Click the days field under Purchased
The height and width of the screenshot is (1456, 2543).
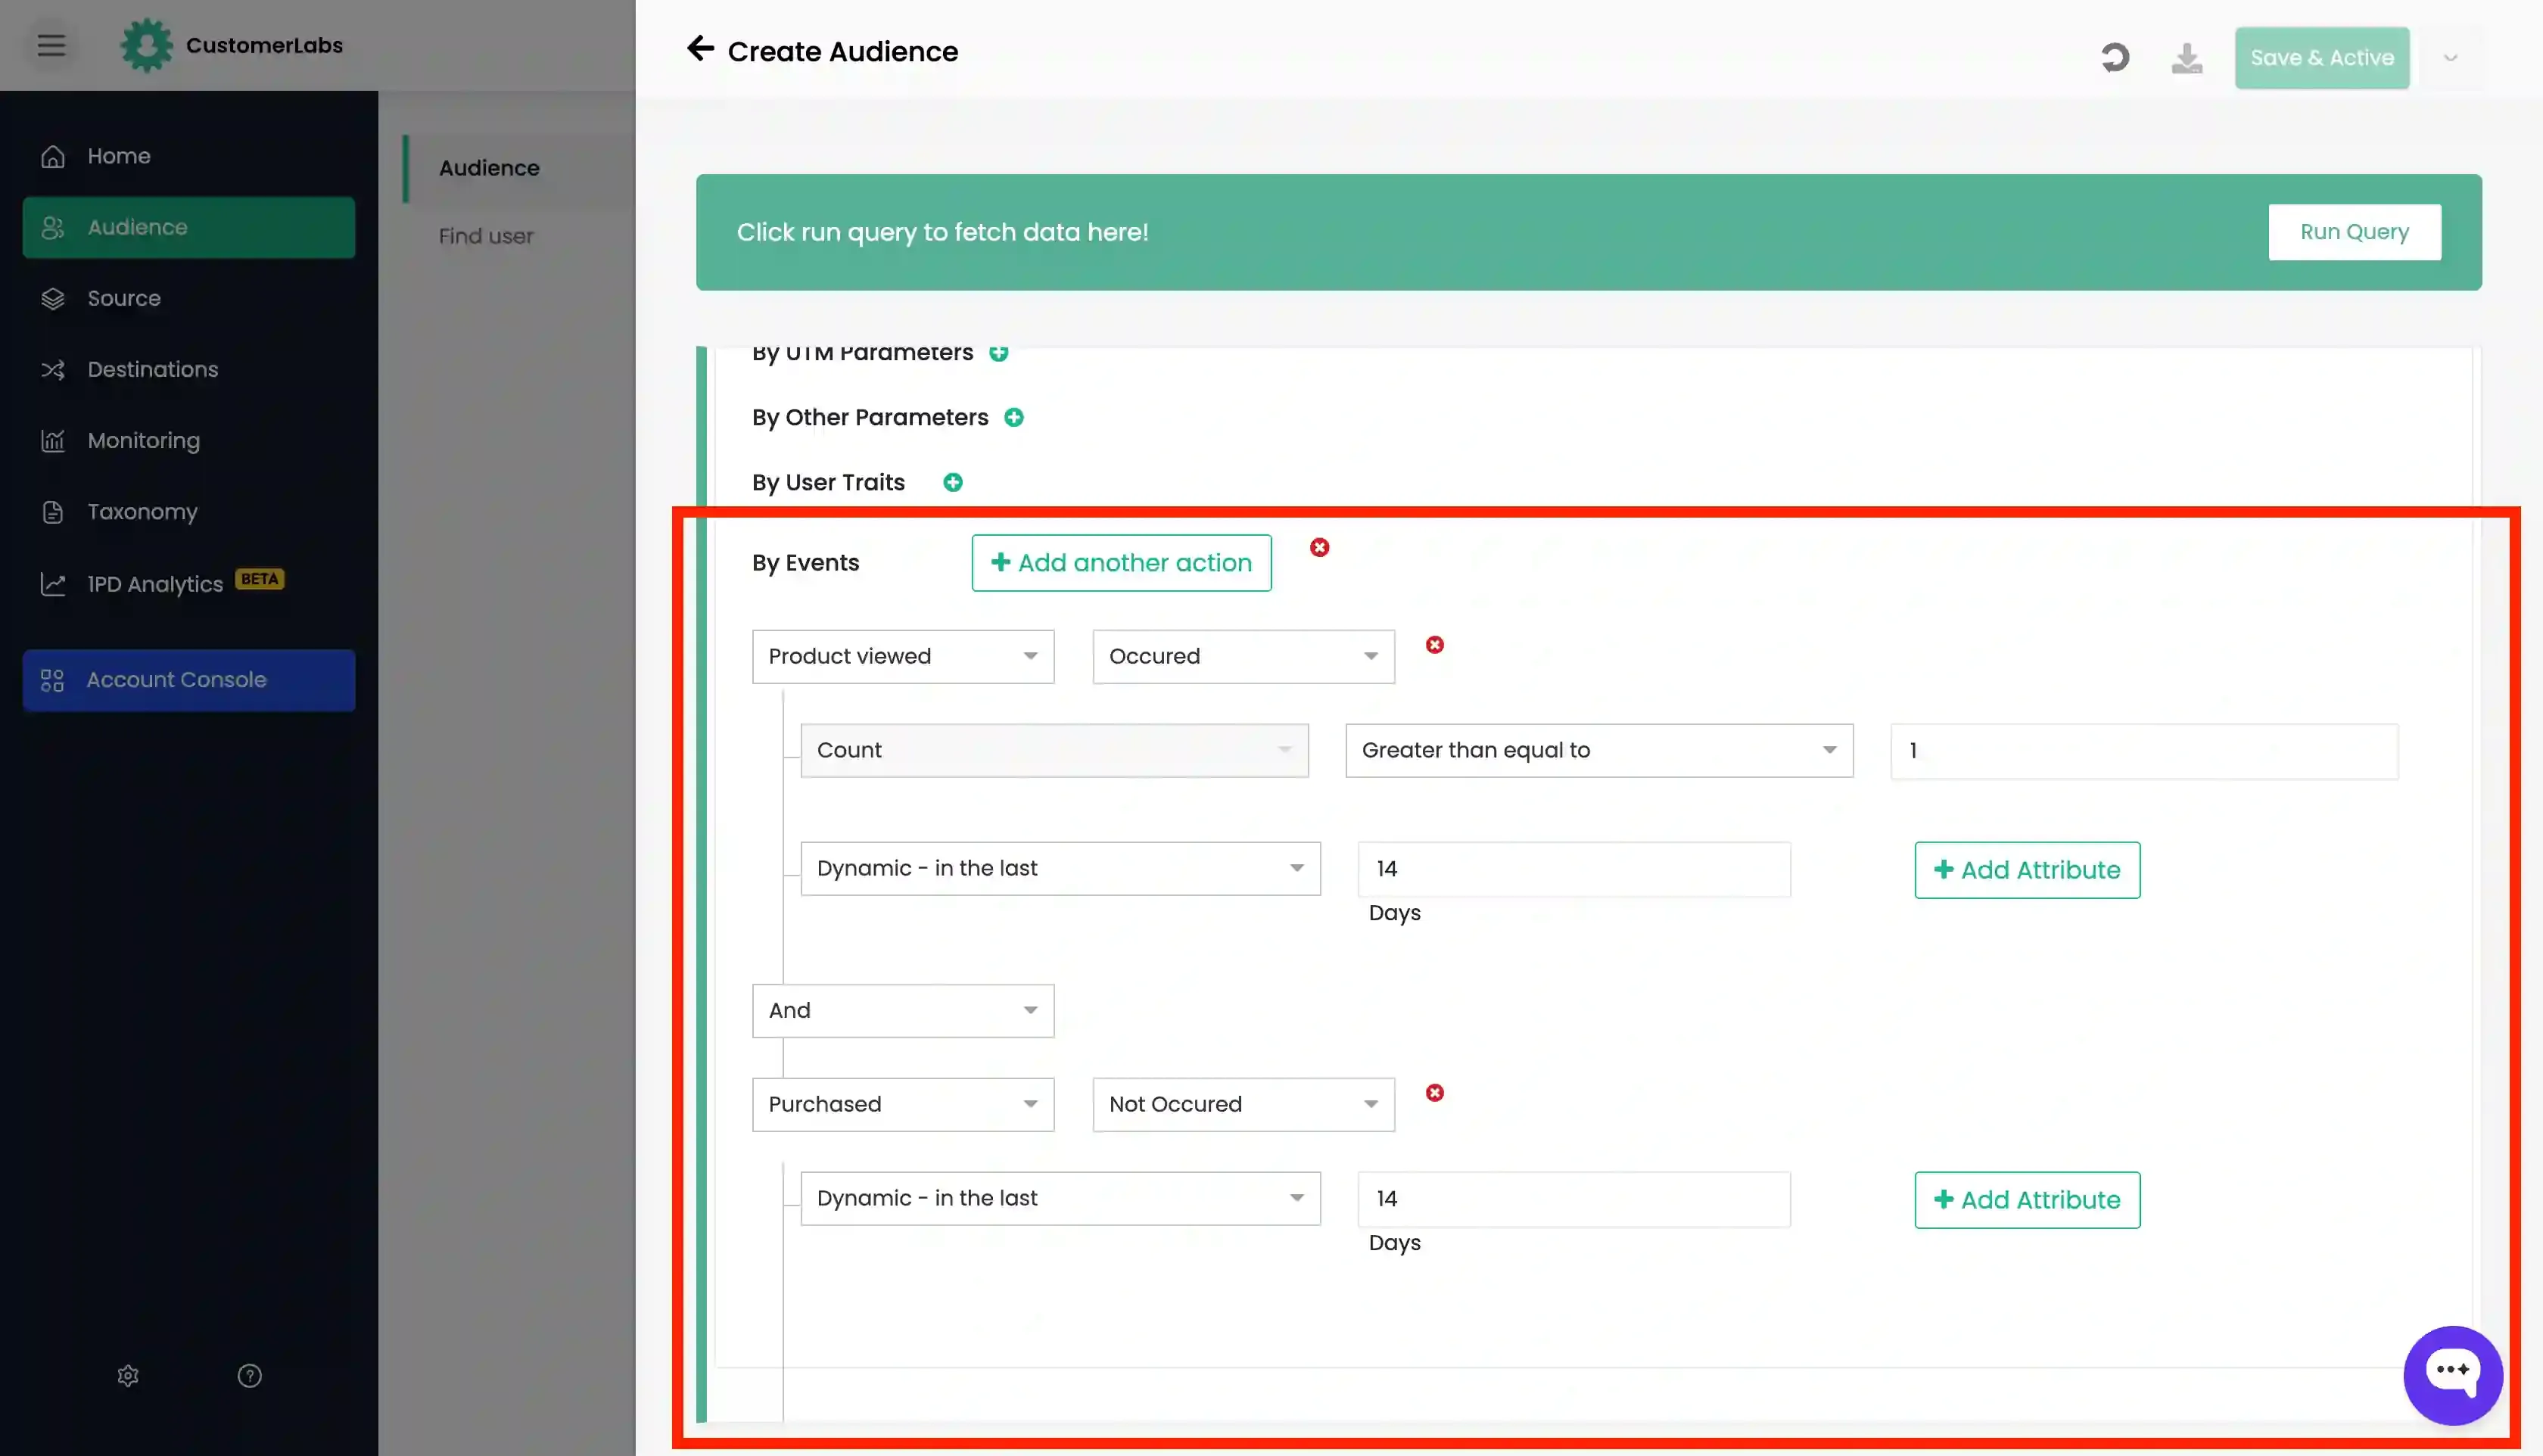pyautogui.click(x=1574, y=1199)
